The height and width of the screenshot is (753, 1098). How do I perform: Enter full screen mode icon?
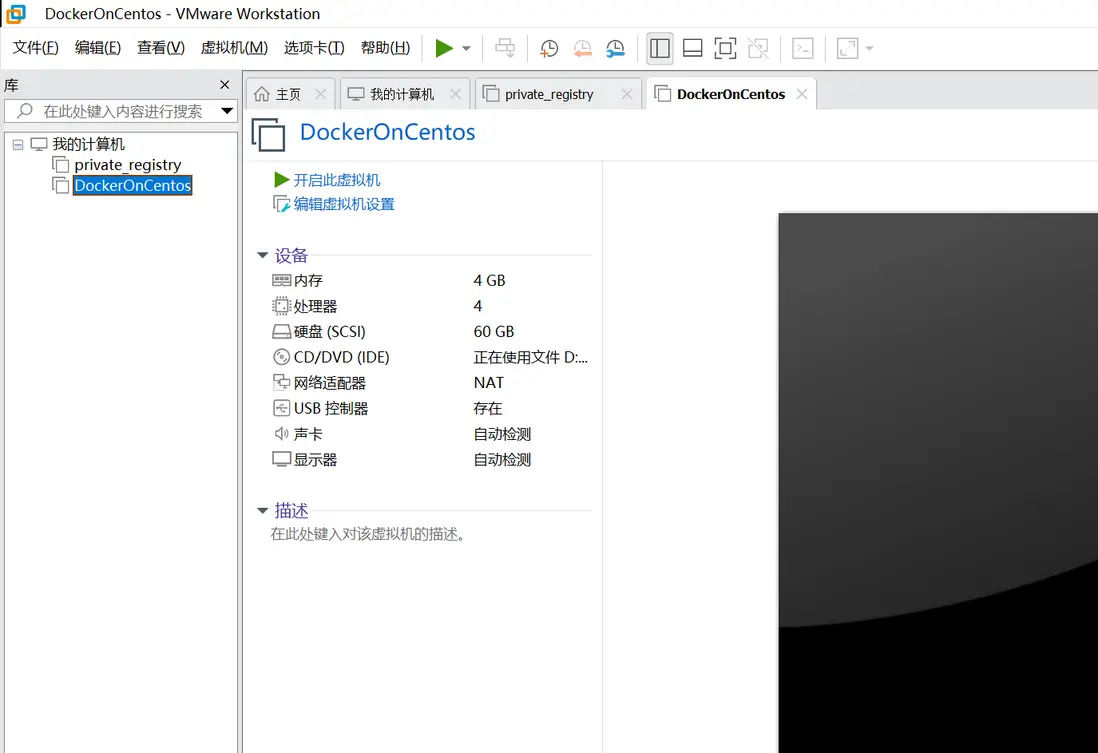tap(725, 48)
